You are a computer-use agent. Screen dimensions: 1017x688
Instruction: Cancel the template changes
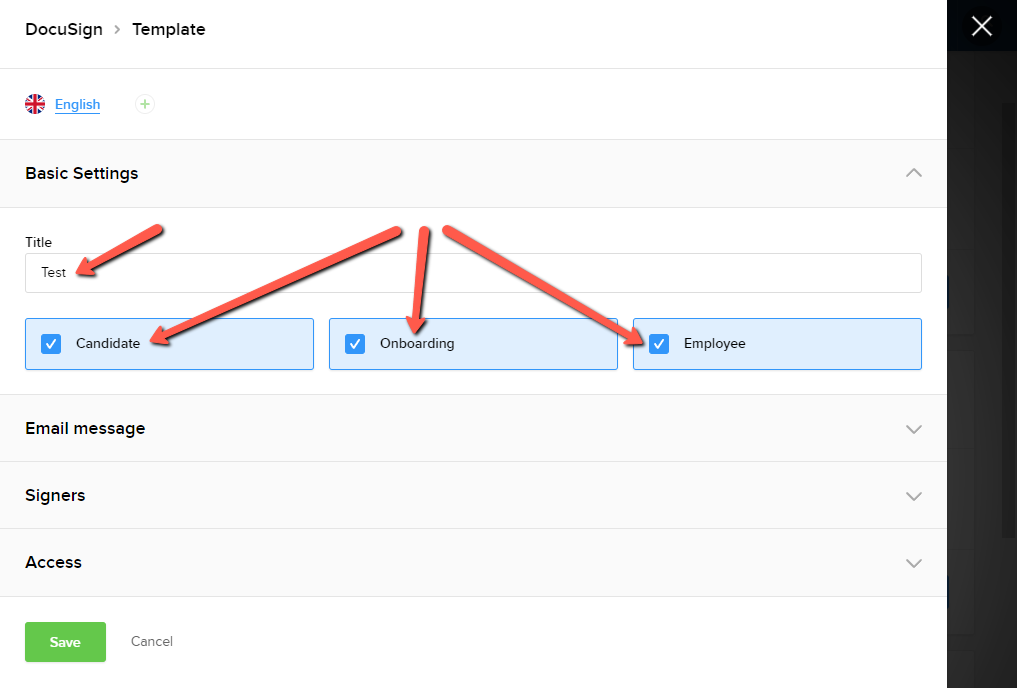click(x=151, y=641)
